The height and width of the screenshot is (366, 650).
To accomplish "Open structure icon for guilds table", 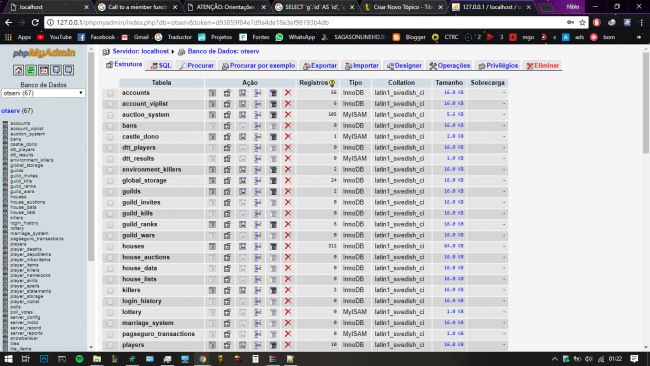I will (x=227, y=191).
